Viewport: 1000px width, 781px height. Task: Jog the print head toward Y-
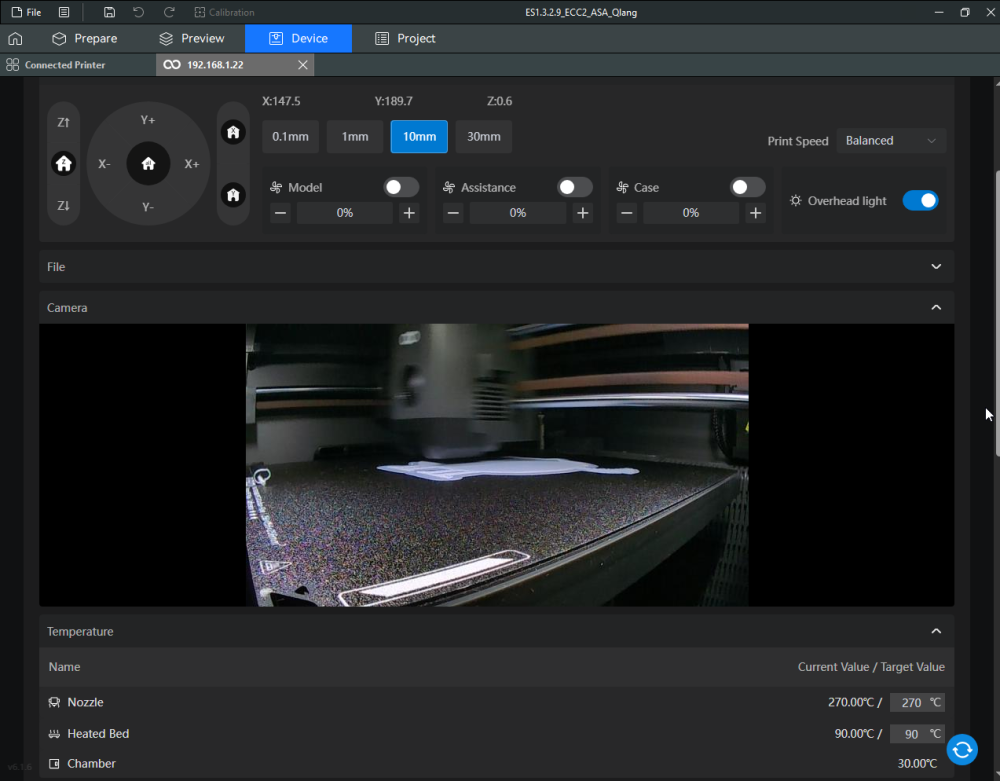tap(148, 207)
